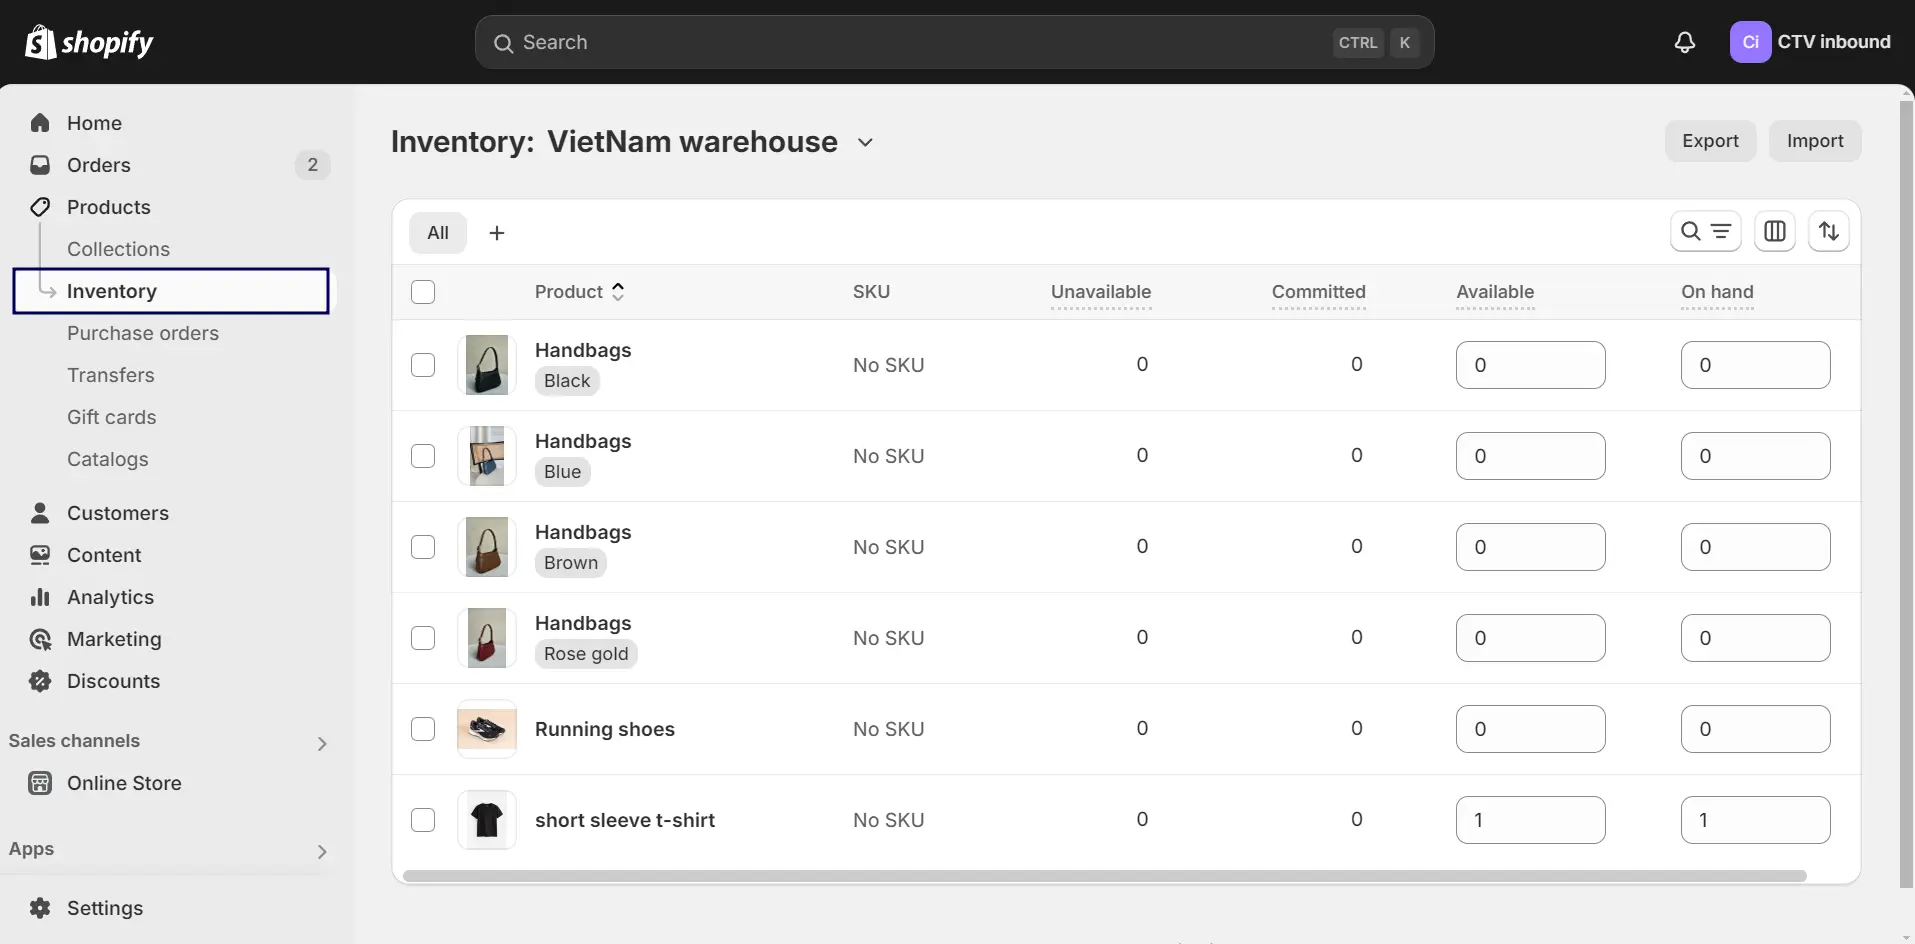
Task: Toggle the select-all products checkbox
Action: [423, 292]
